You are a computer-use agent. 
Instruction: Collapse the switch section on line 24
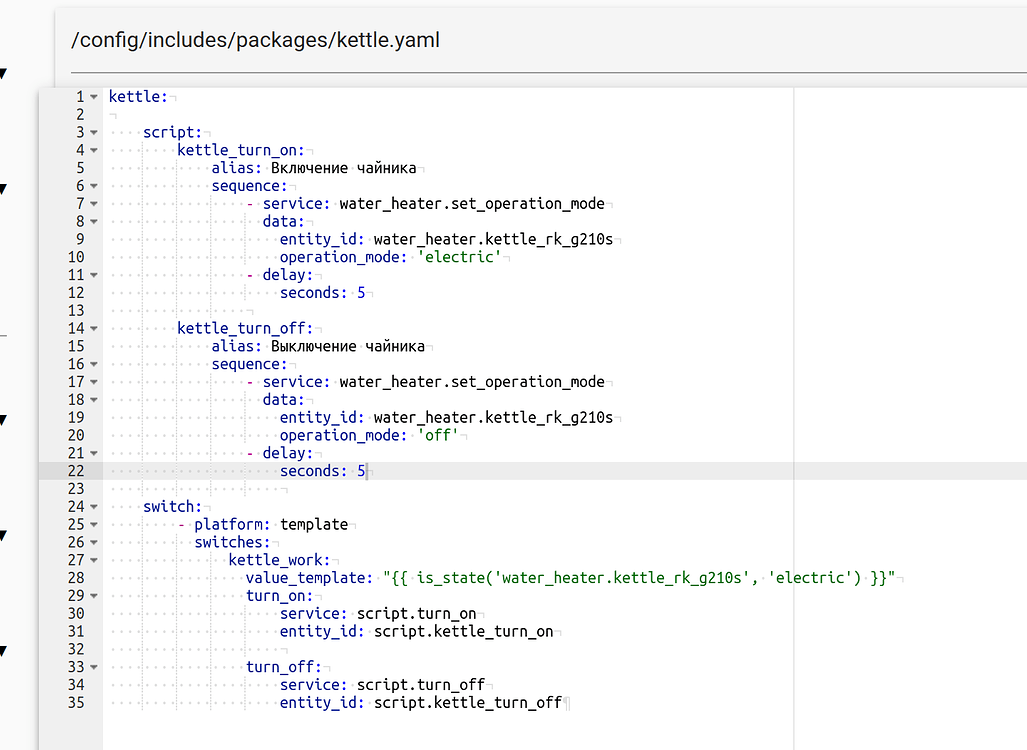94,506
